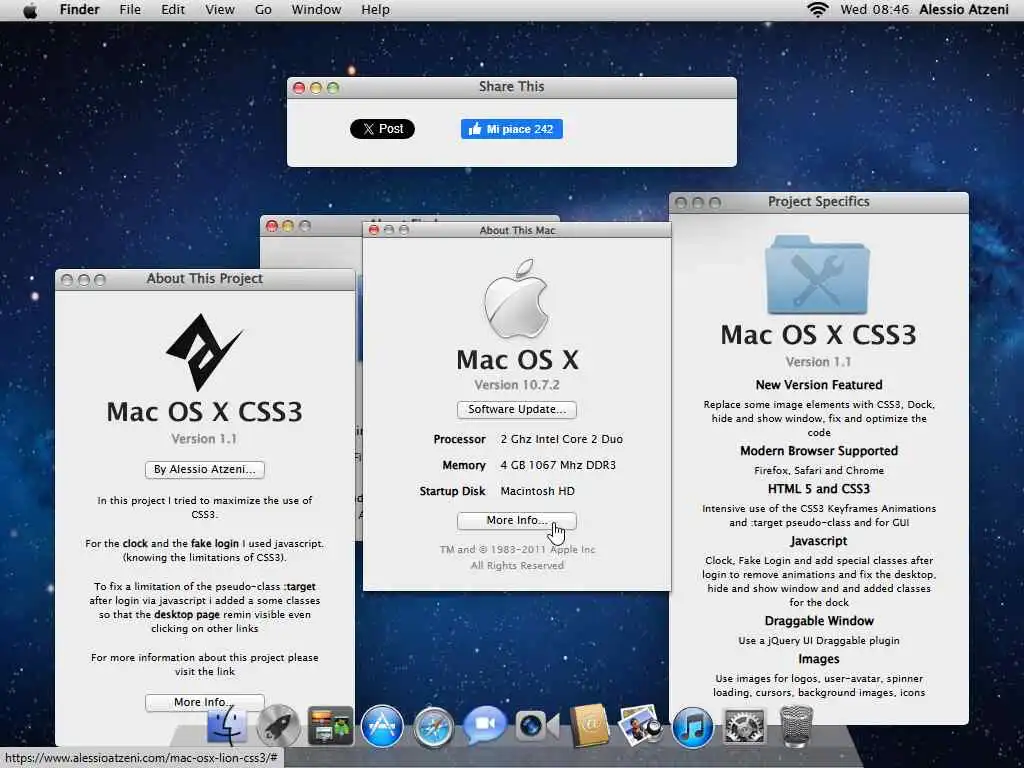
Task: Click TM and © 1983-2011 Apple Inc text
Action: pyautogui.click(x=517, y=550)
